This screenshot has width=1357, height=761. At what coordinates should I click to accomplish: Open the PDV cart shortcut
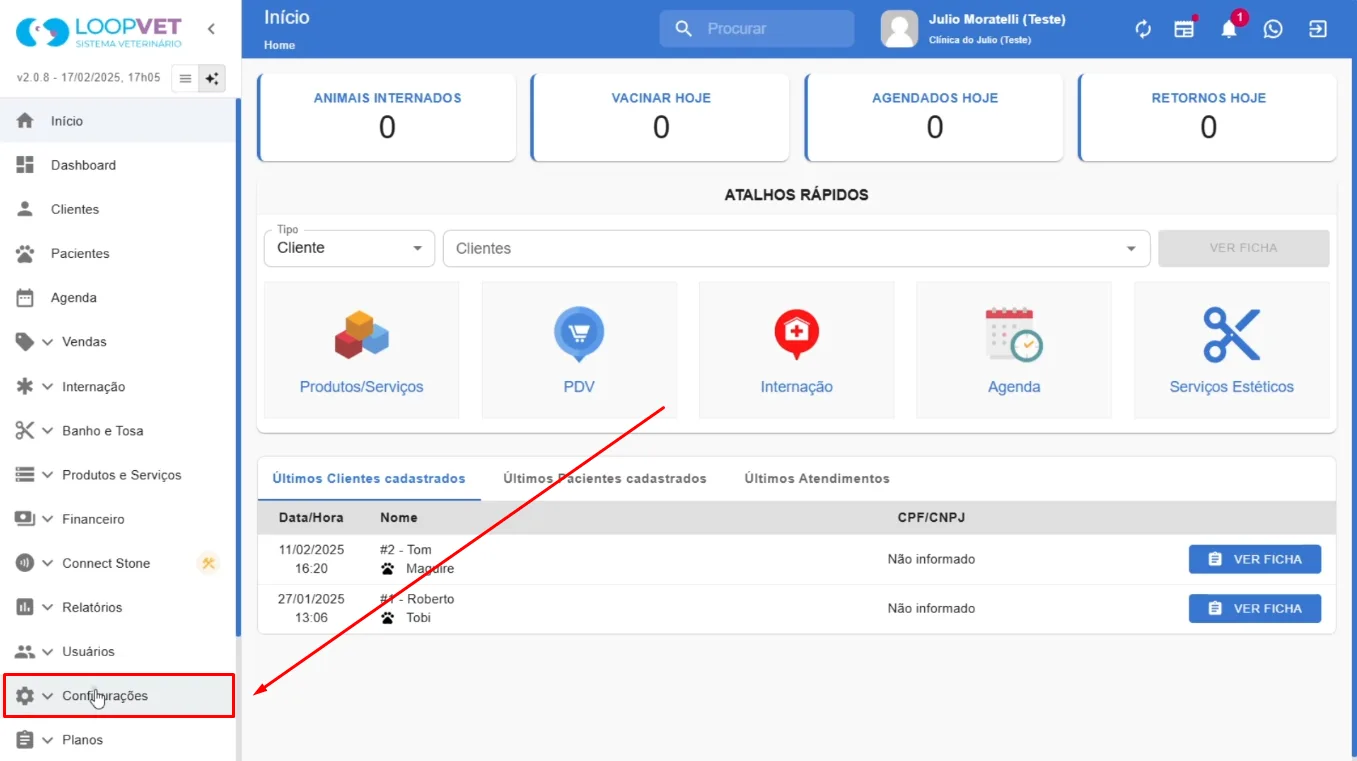tap(579, 350)
